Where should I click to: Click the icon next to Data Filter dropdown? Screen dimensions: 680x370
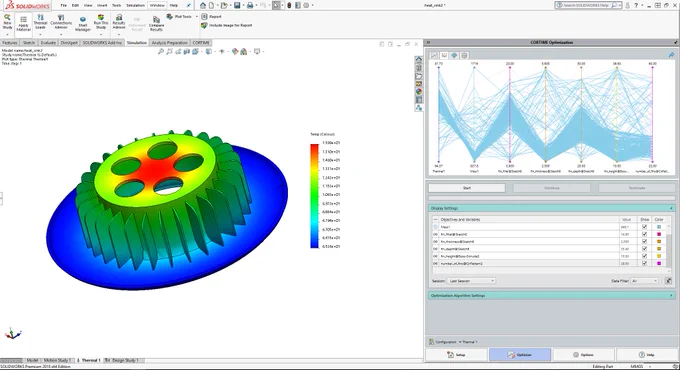click(668, 281)
